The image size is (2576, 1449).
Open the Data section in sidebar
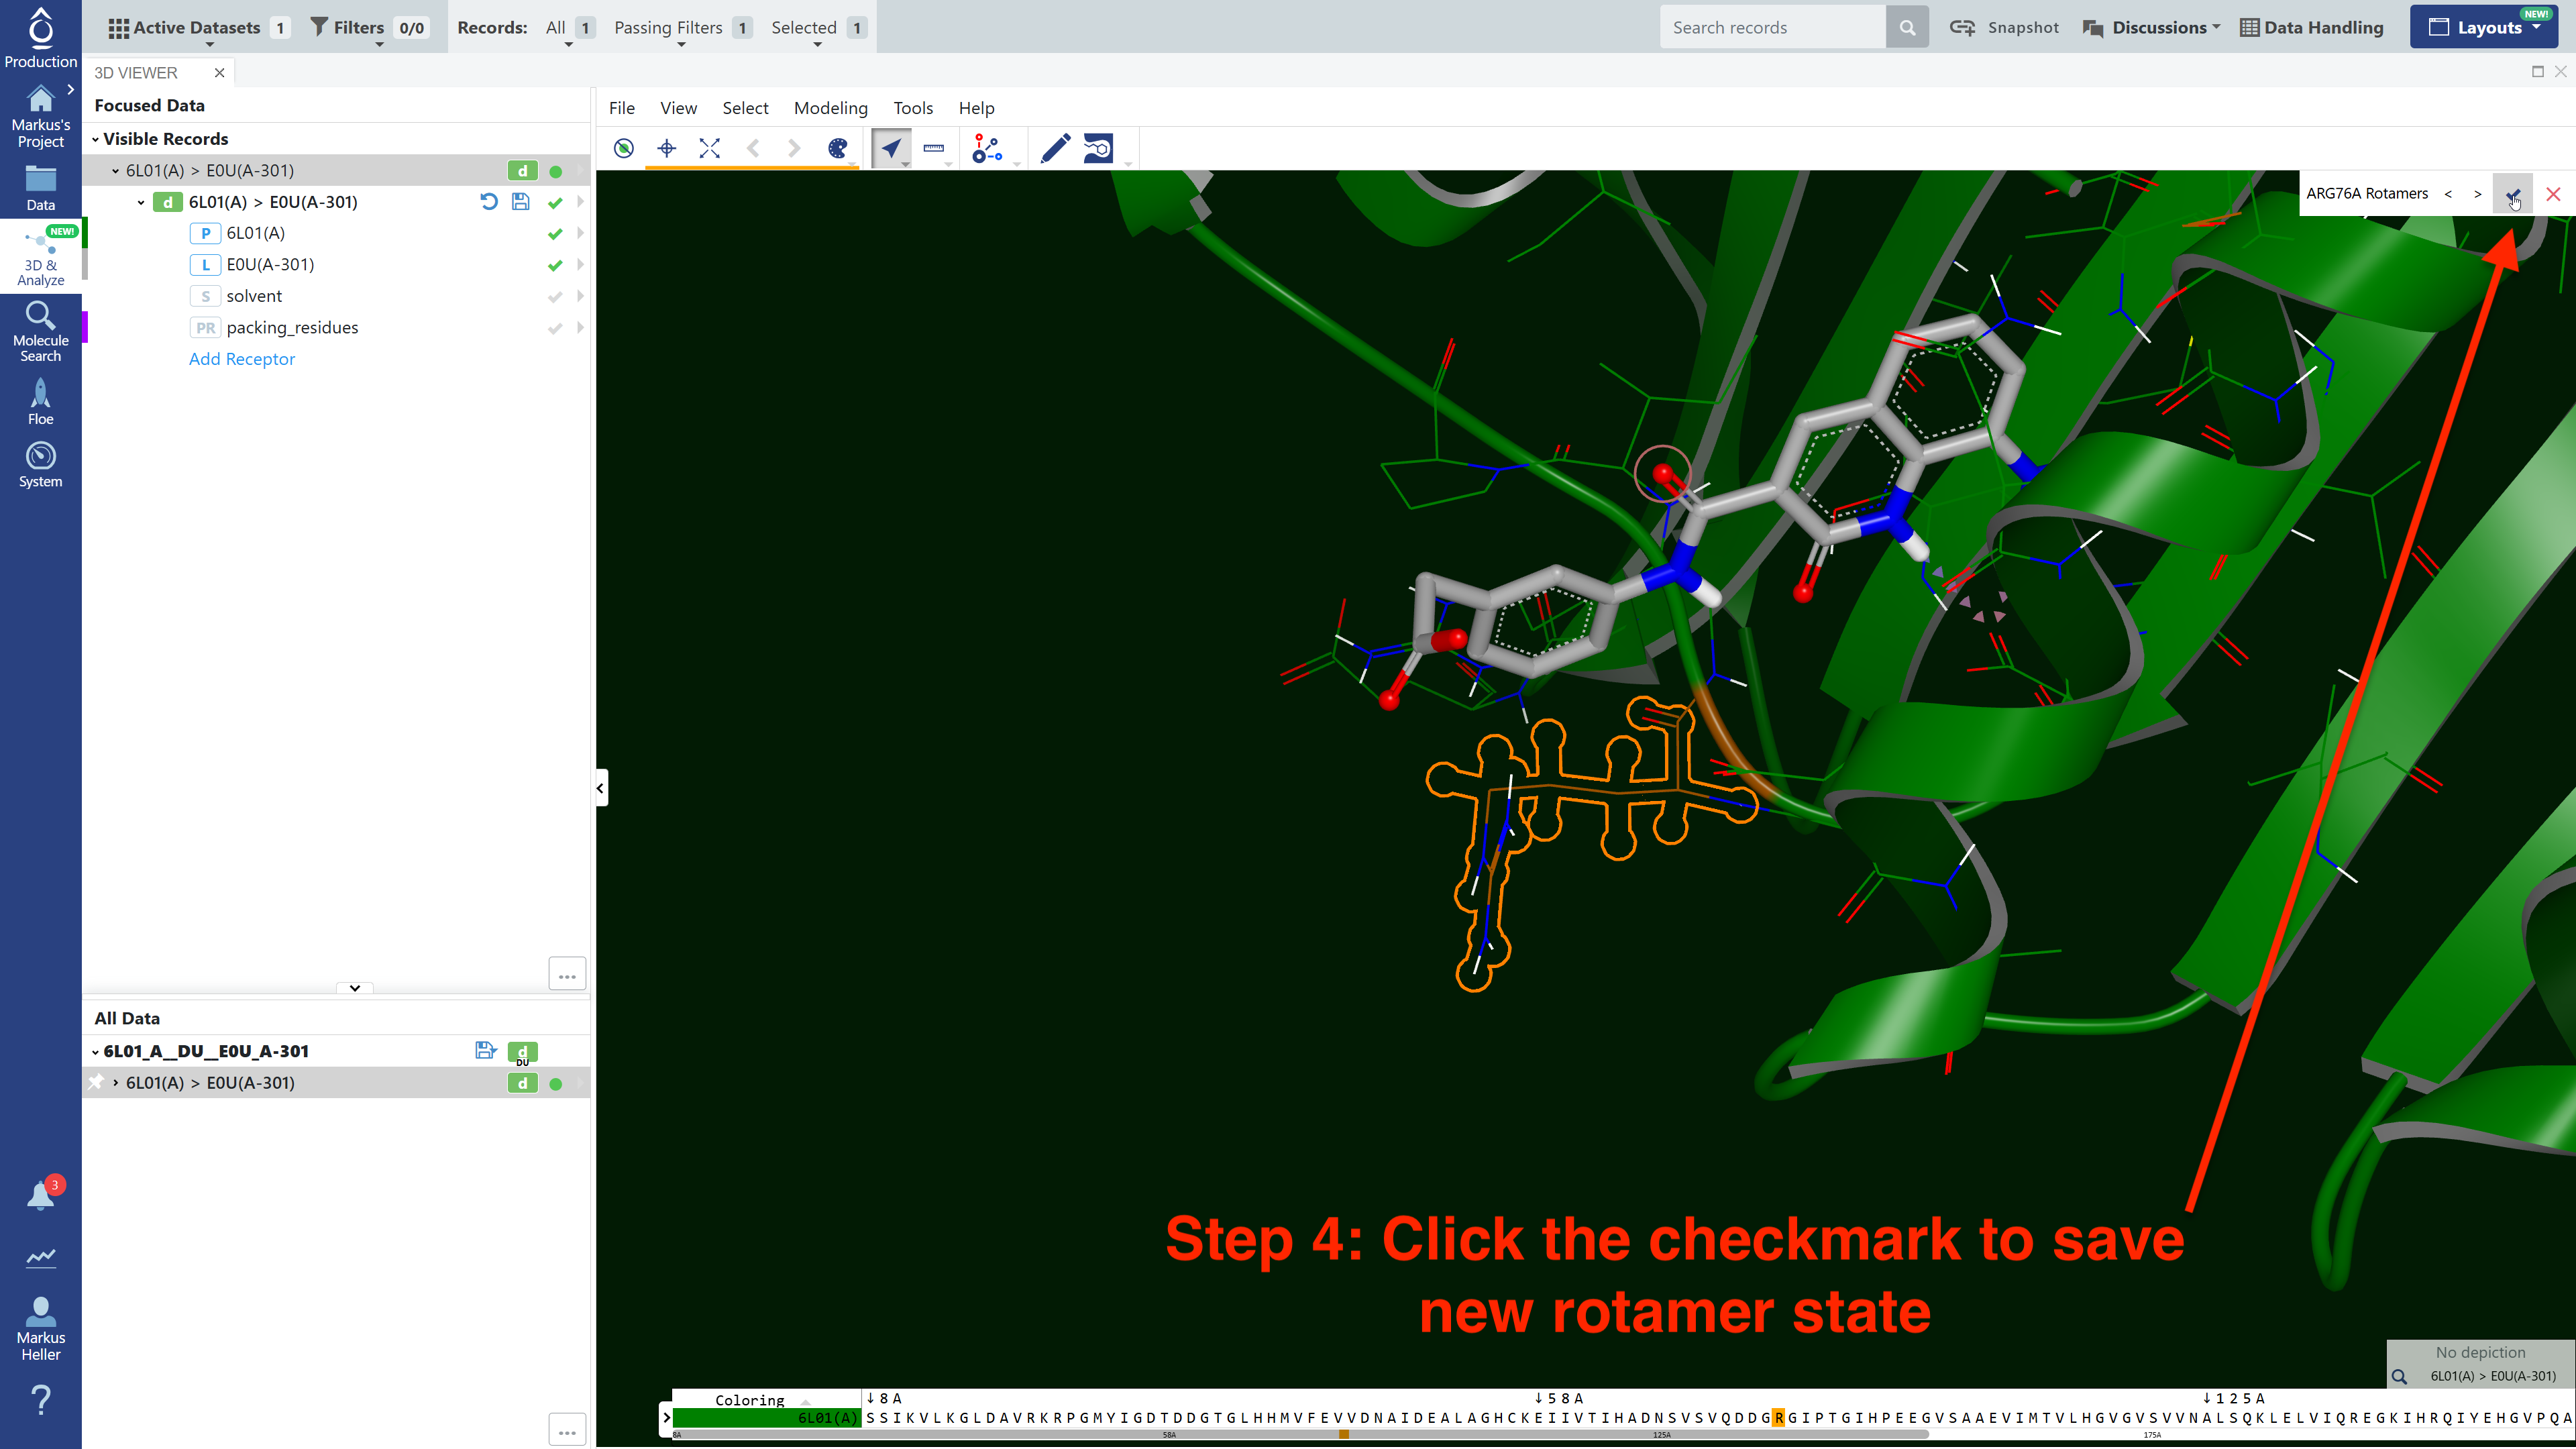coord(41,188)
